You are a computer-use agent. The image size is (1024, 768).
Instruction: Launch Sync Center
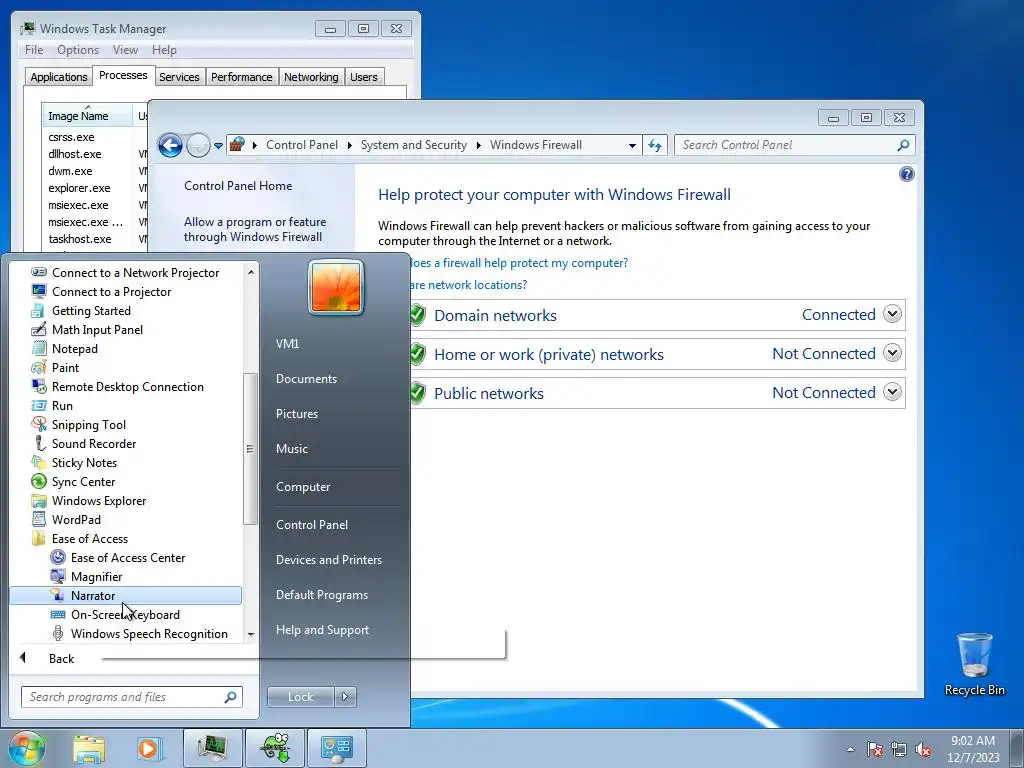tap(83, 482)
